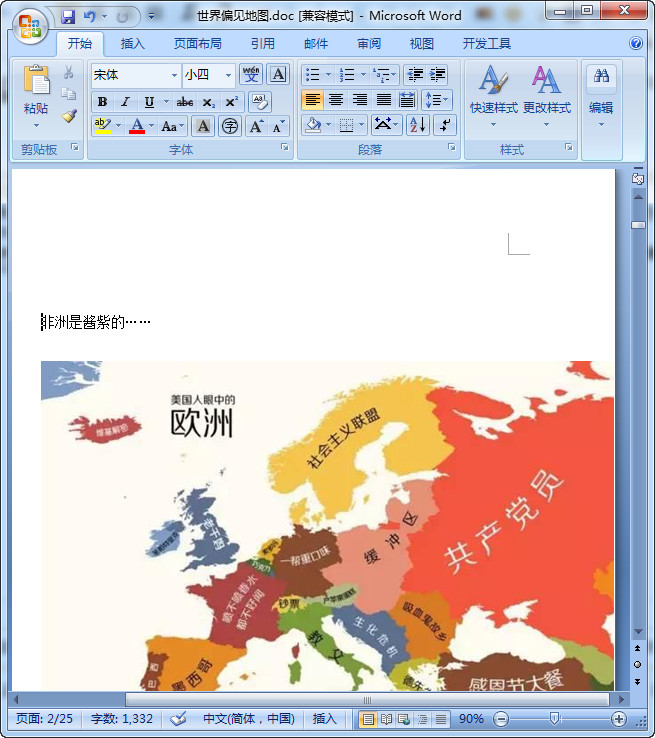655x738 pixels.
Task: Click the 90% zoom level
Action: [x=471, y=719]
